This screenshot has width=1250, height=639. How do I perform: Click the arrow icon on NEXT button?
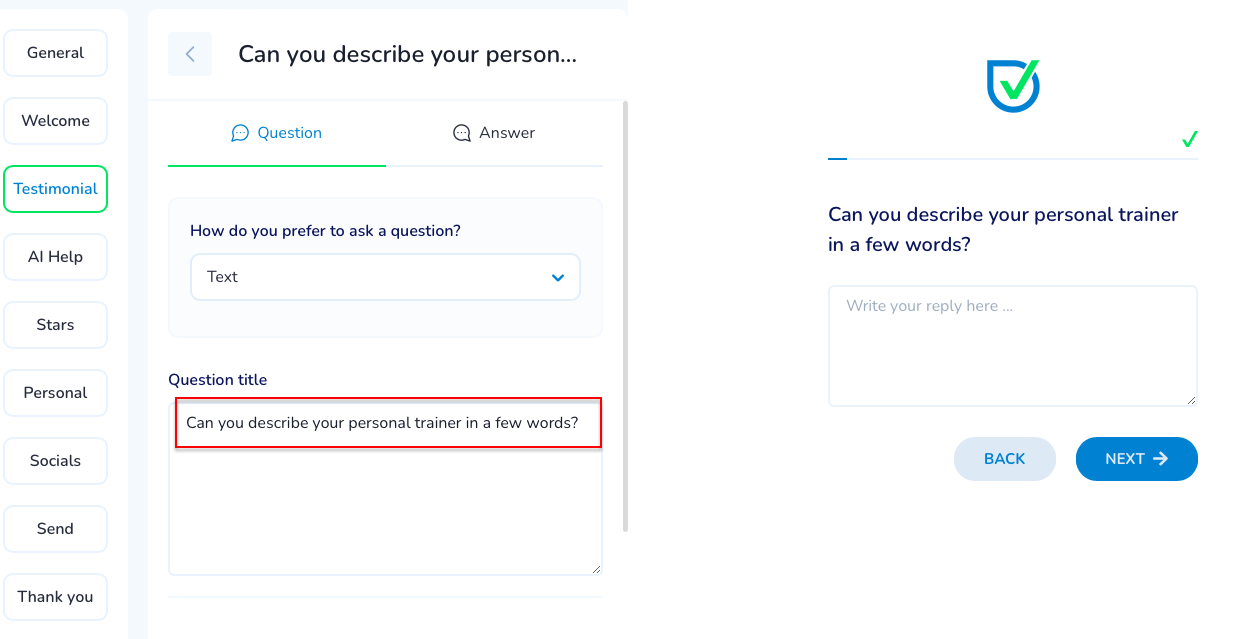tap(1161, 459)
